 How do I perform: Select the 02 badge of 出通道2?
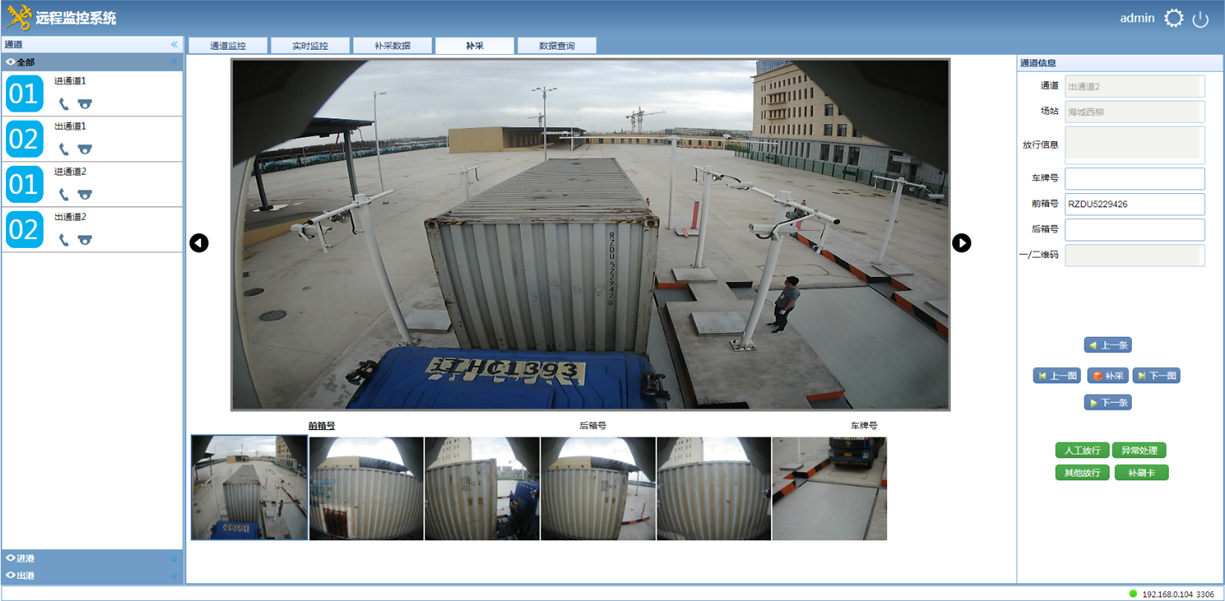24,229
